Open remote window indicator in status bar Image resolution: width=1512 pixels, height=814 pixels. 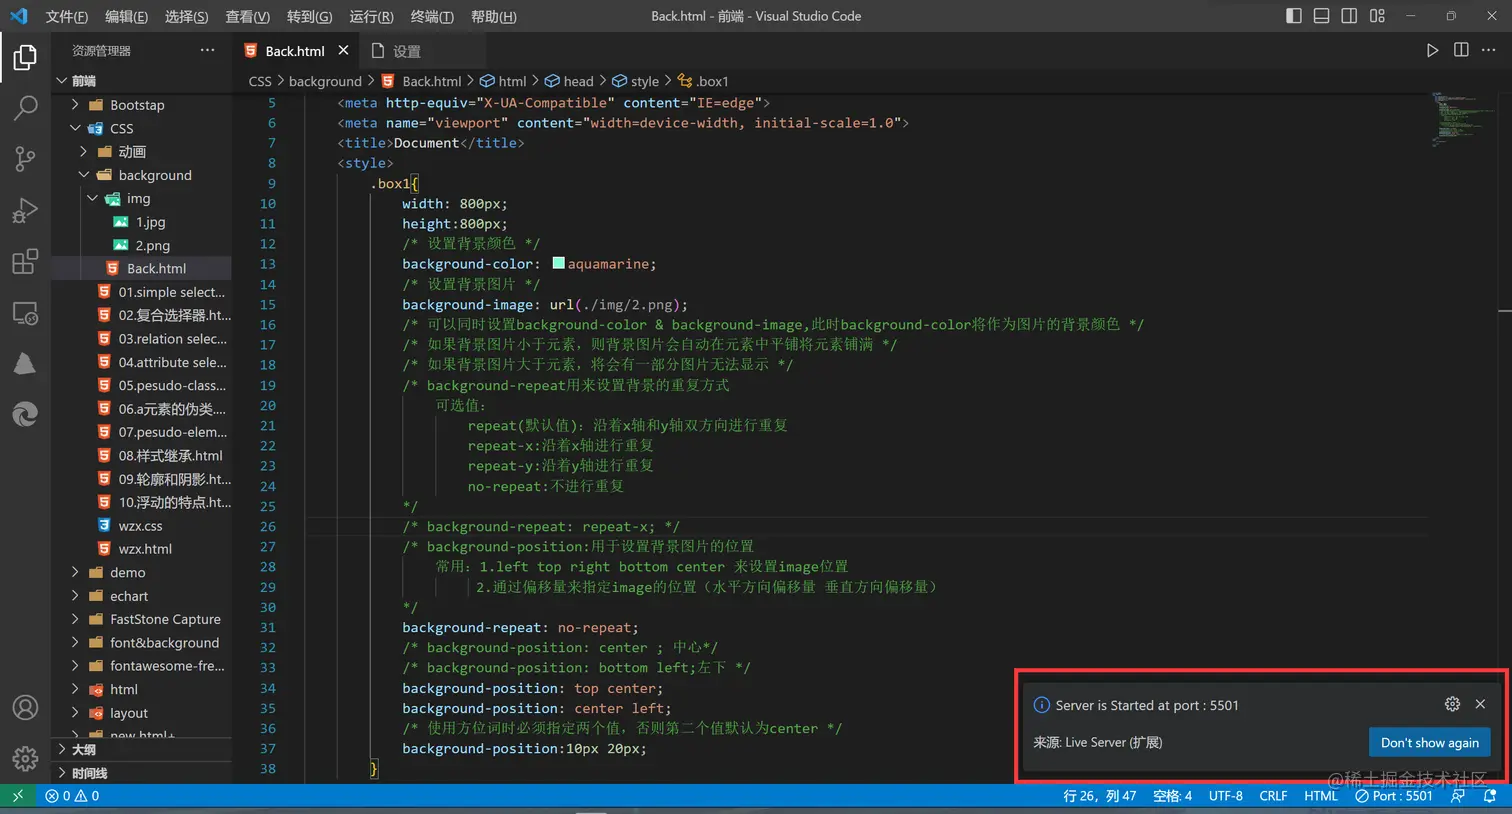pyautogui.click(x=17, y=796)
